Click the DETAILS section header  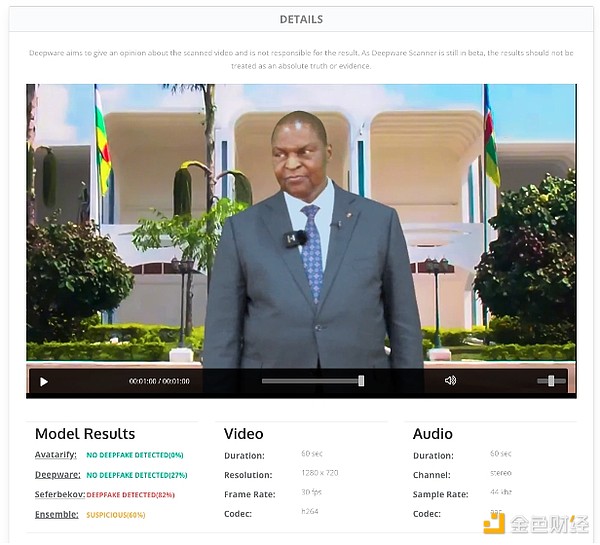pyautogui.click(x=301, y=19)
